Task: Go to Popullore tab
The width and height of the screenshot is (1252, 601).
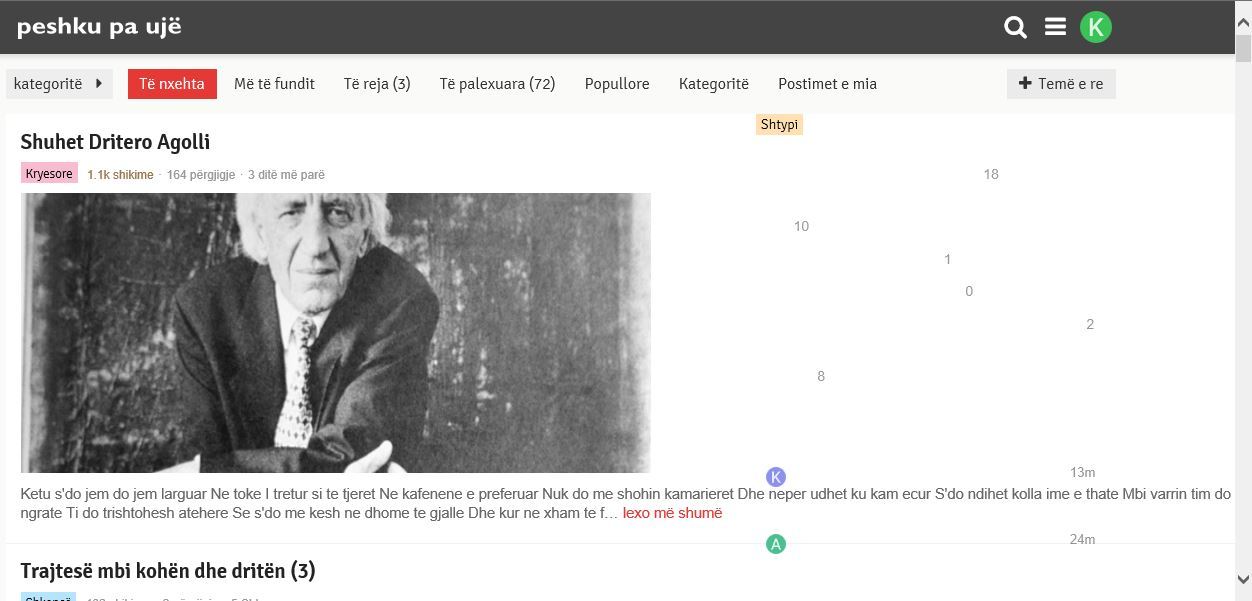Action: coord(617,84)
